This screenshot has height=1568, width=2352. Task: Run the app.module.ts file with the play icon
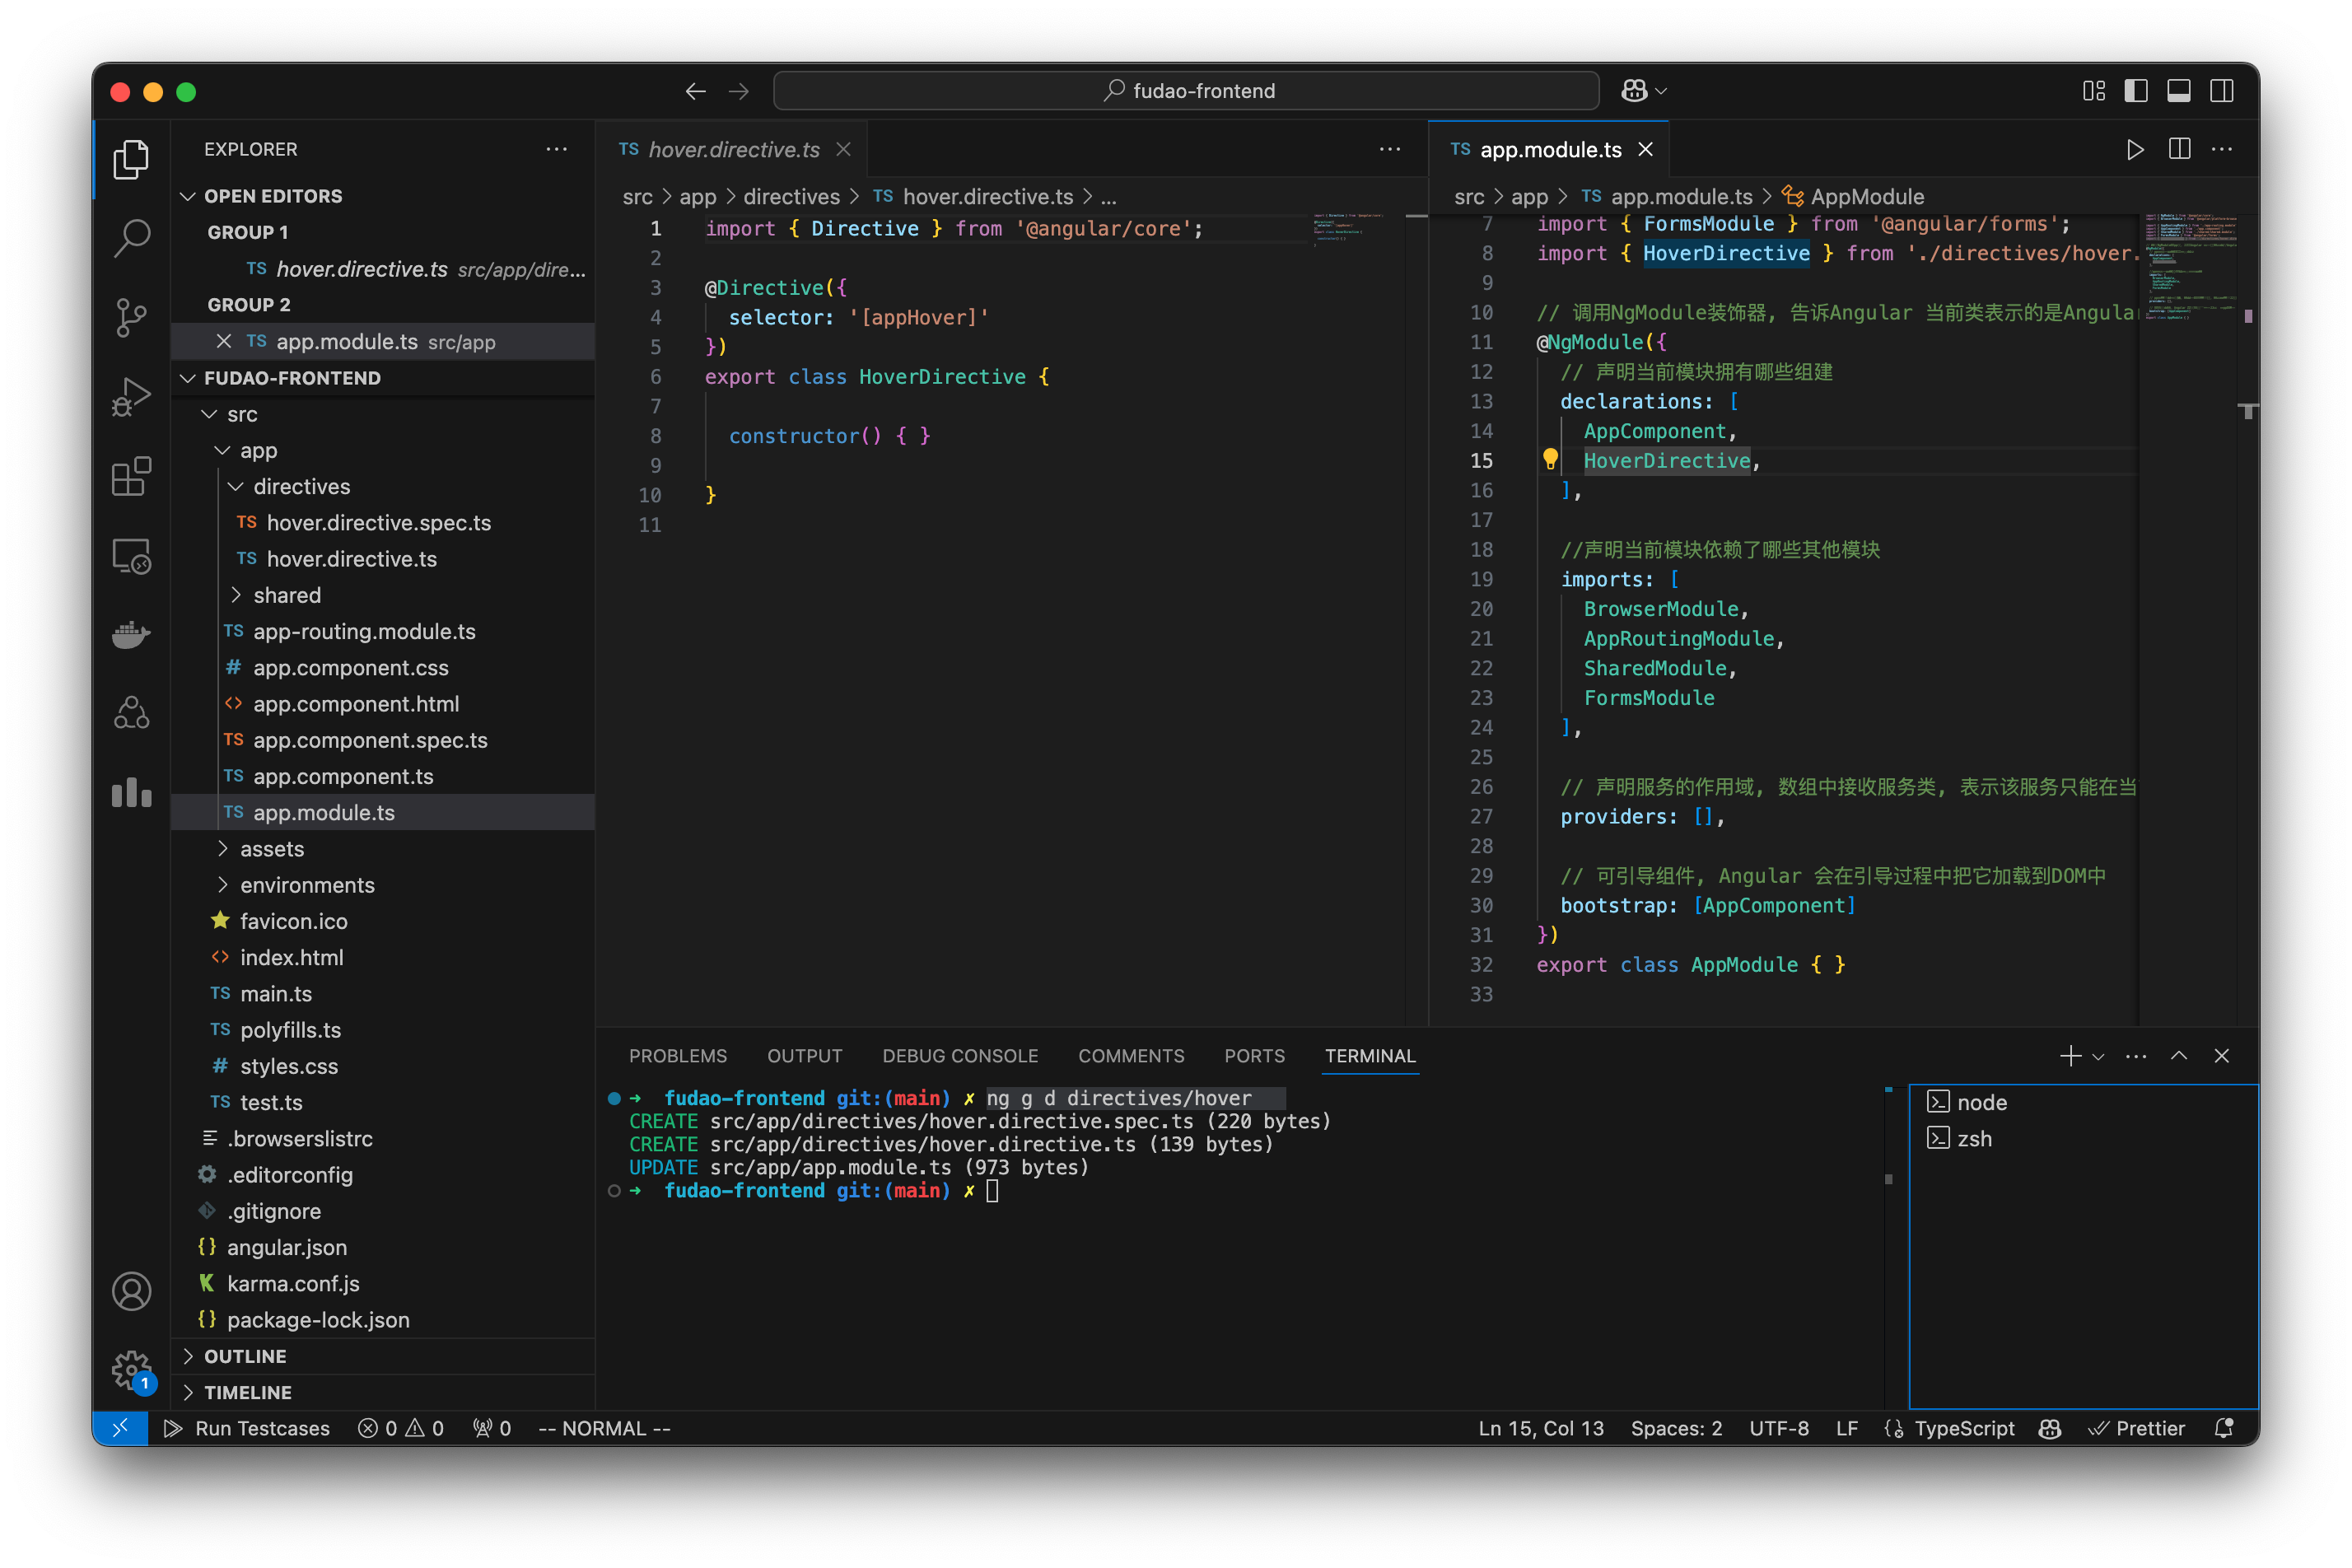click(2135, 149)
